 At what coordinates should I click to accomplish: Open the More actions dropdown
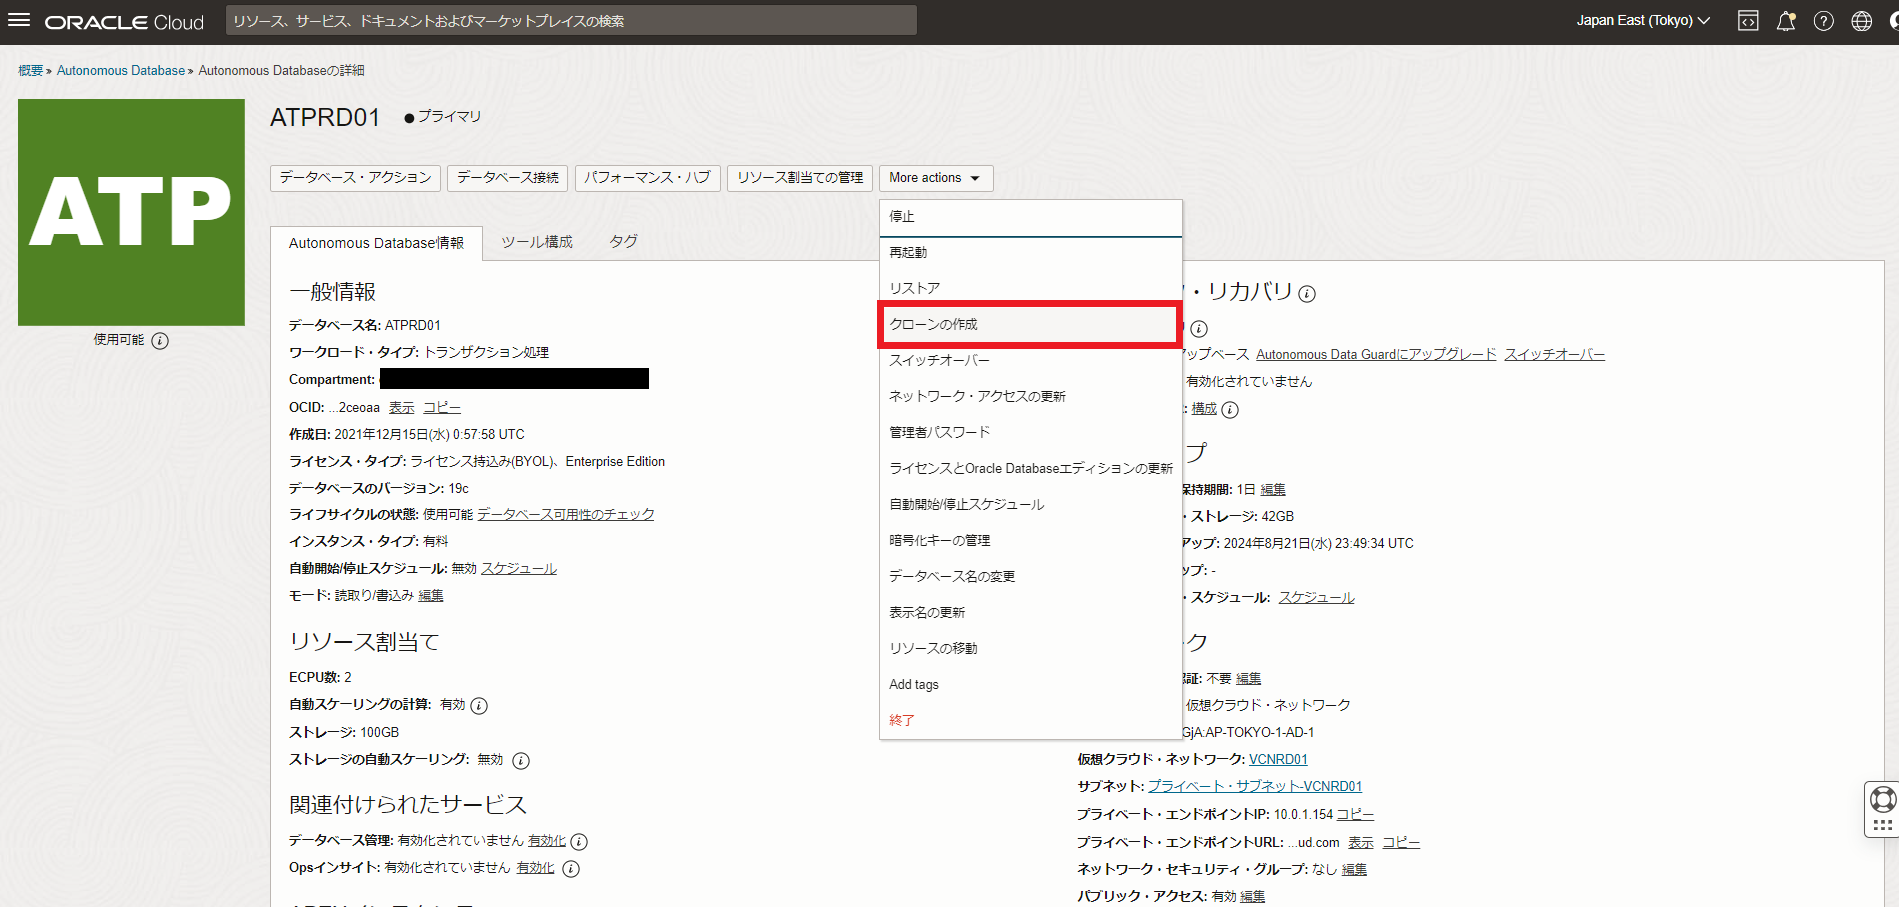coord(934,177)
